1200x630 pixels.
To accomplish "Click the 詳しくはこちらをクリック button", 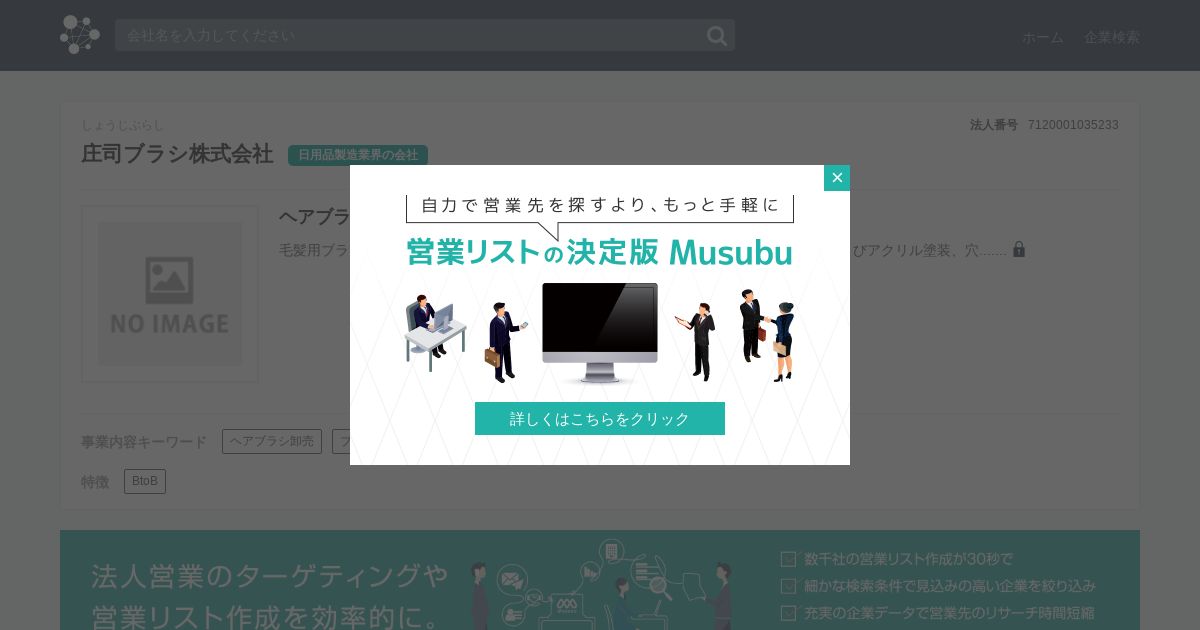I will pos(600,418).
